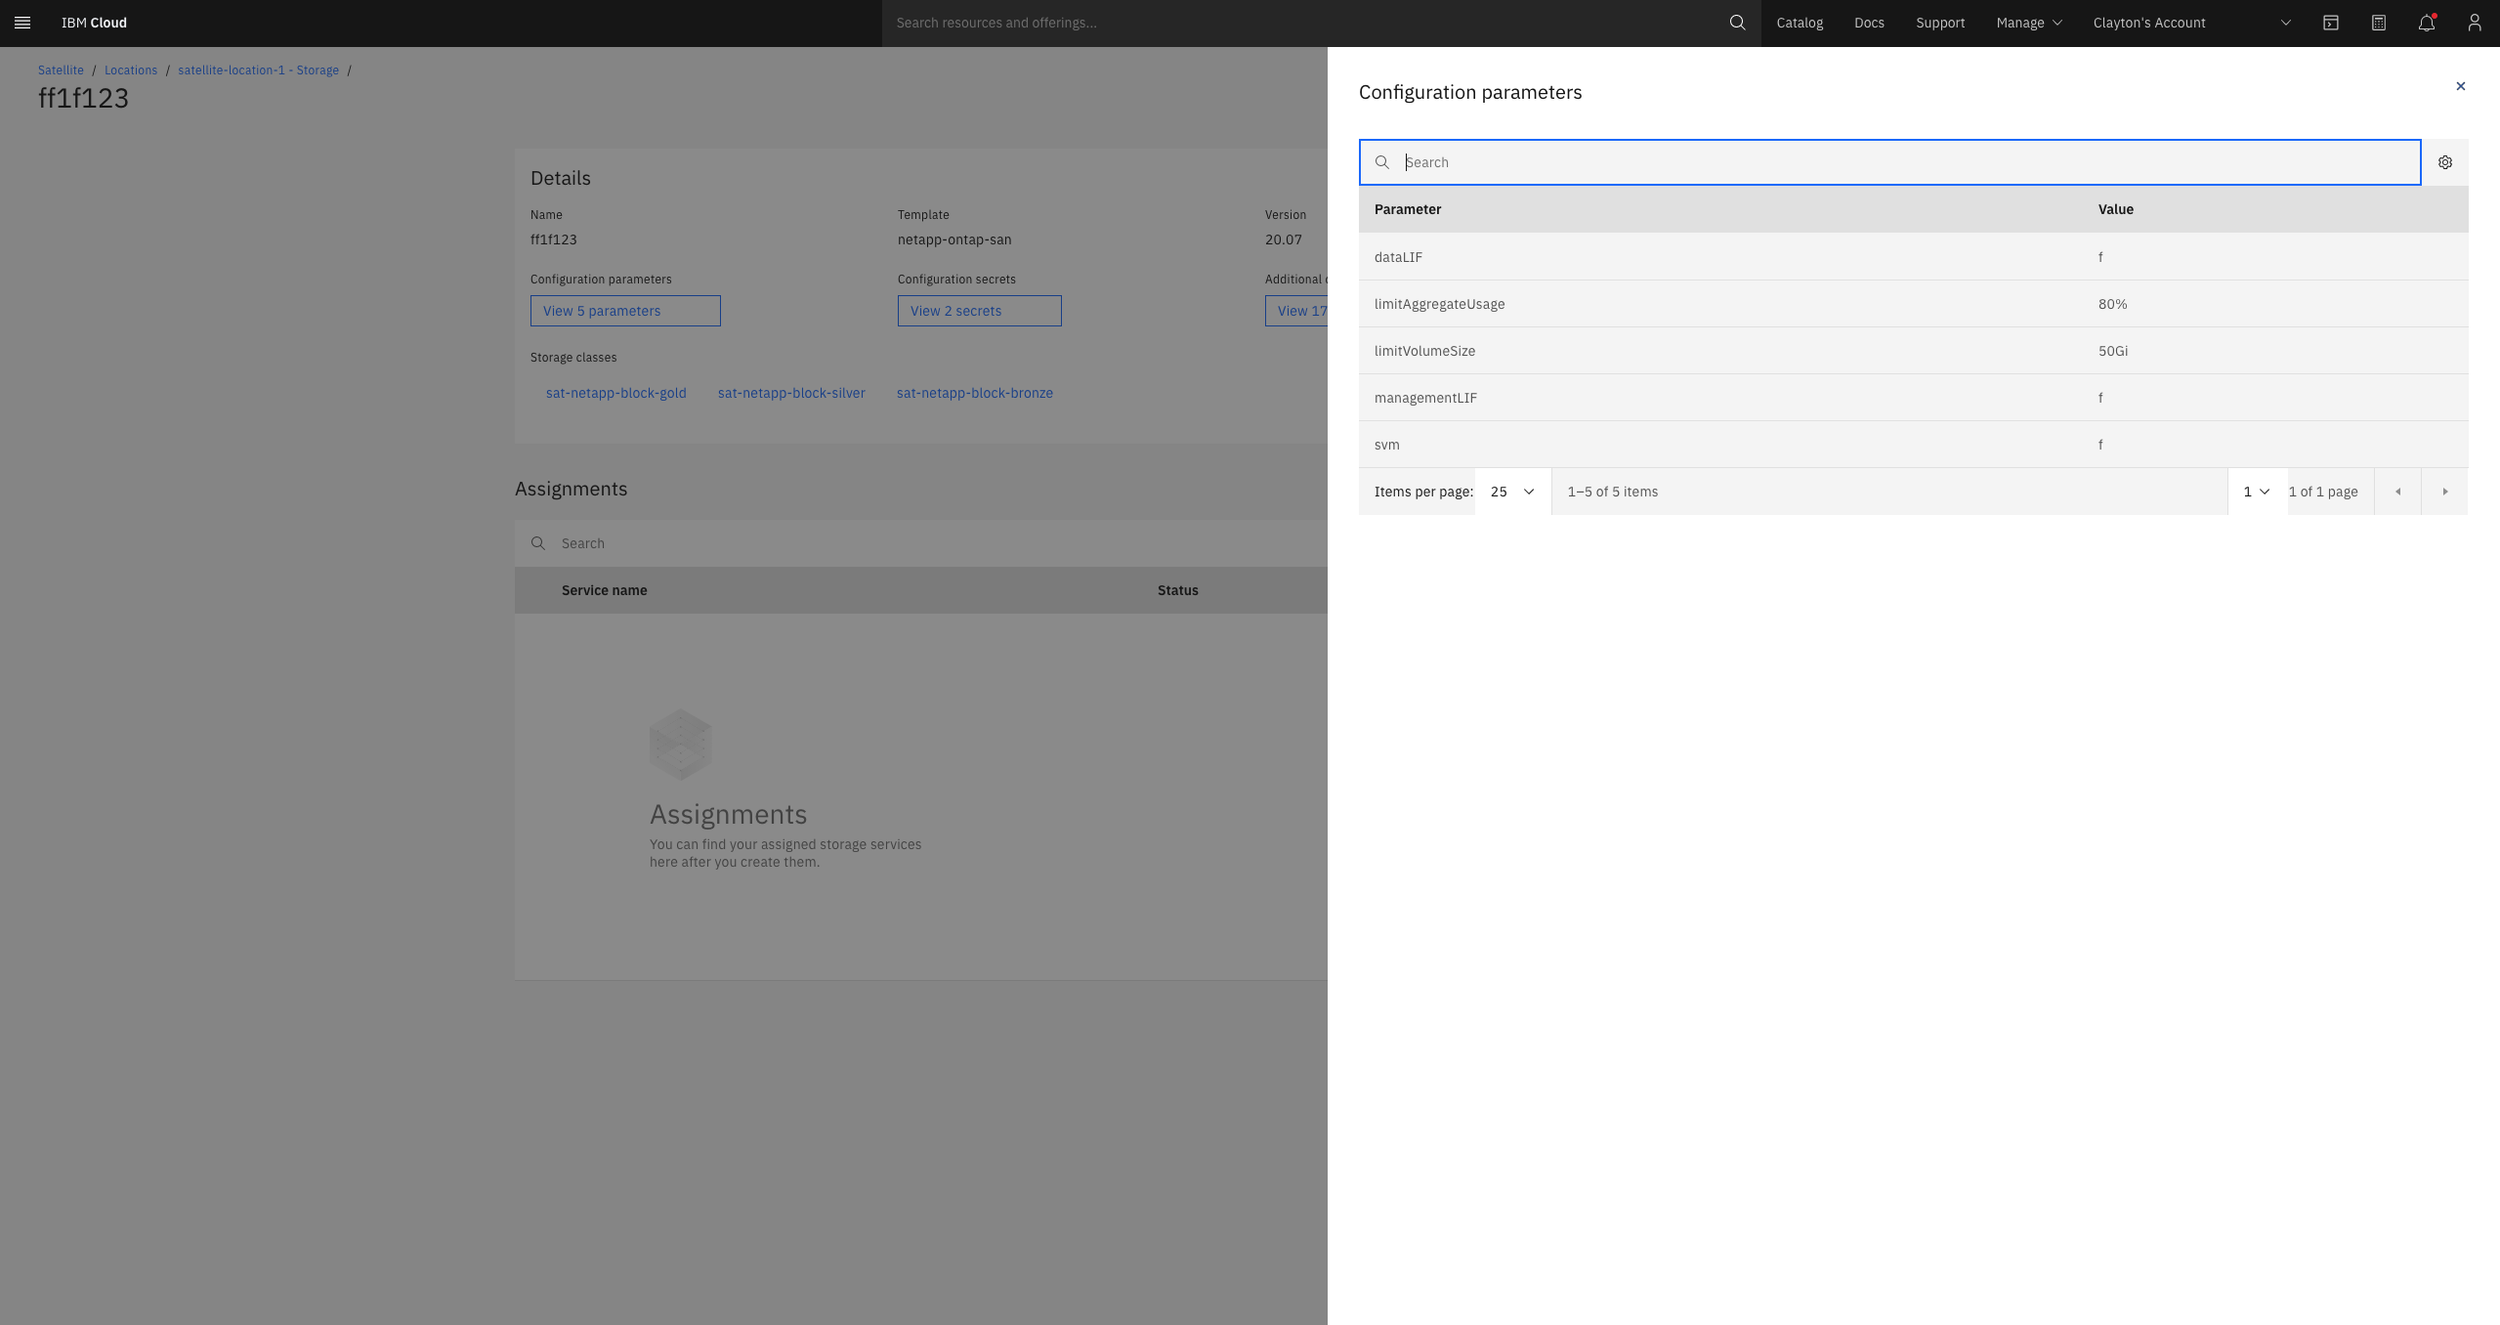2500x1325 pixels.
Task: Open the cost estimator calculator icon
Action: tap(2378, 23)
